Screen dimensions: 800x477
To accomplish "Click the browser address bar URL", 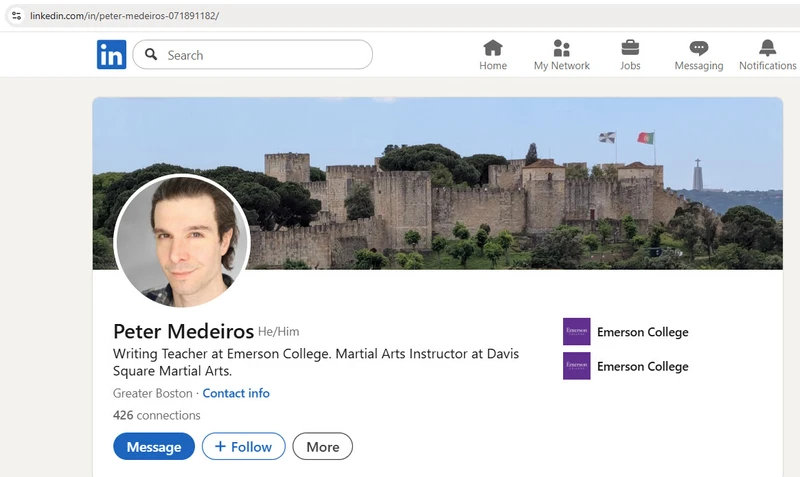I will (124, 16).
